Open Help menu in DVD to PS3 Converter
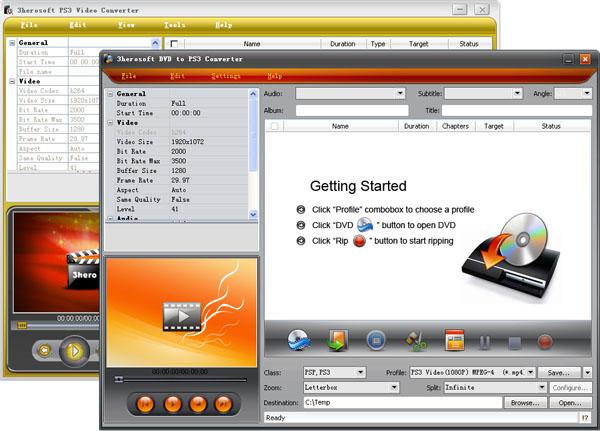 [x=274, y=76]
